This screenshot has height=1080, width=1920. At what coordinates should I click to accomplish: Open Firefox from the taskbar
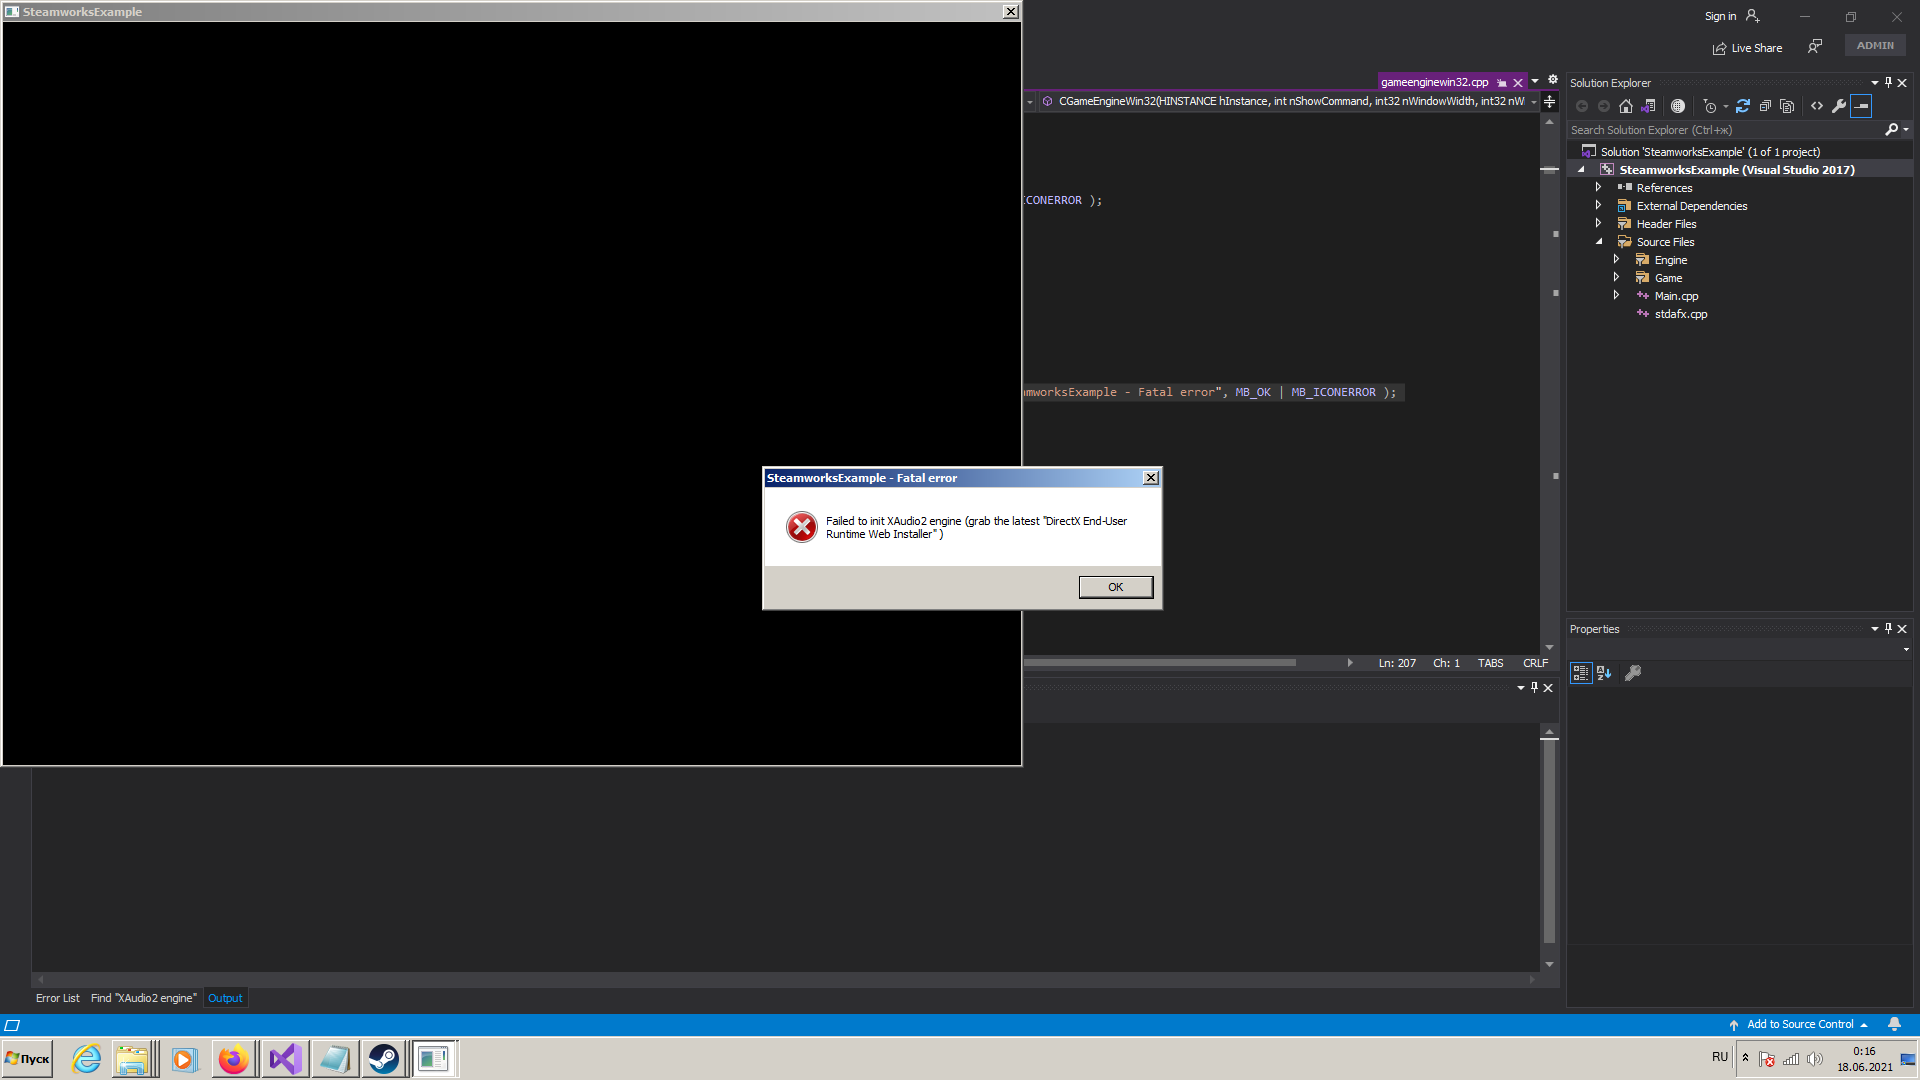[233, 1059]
